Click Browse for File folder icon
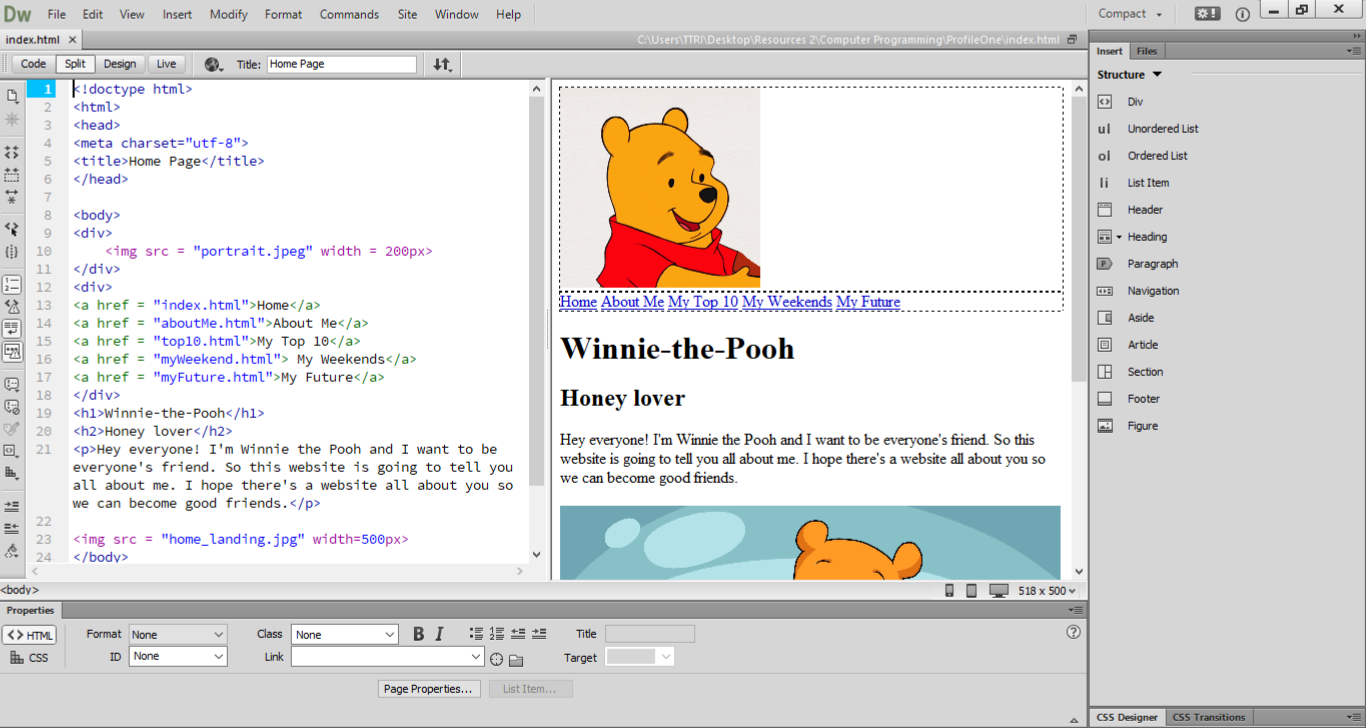Screen dimensions: 1366x728 click(516, 659)
